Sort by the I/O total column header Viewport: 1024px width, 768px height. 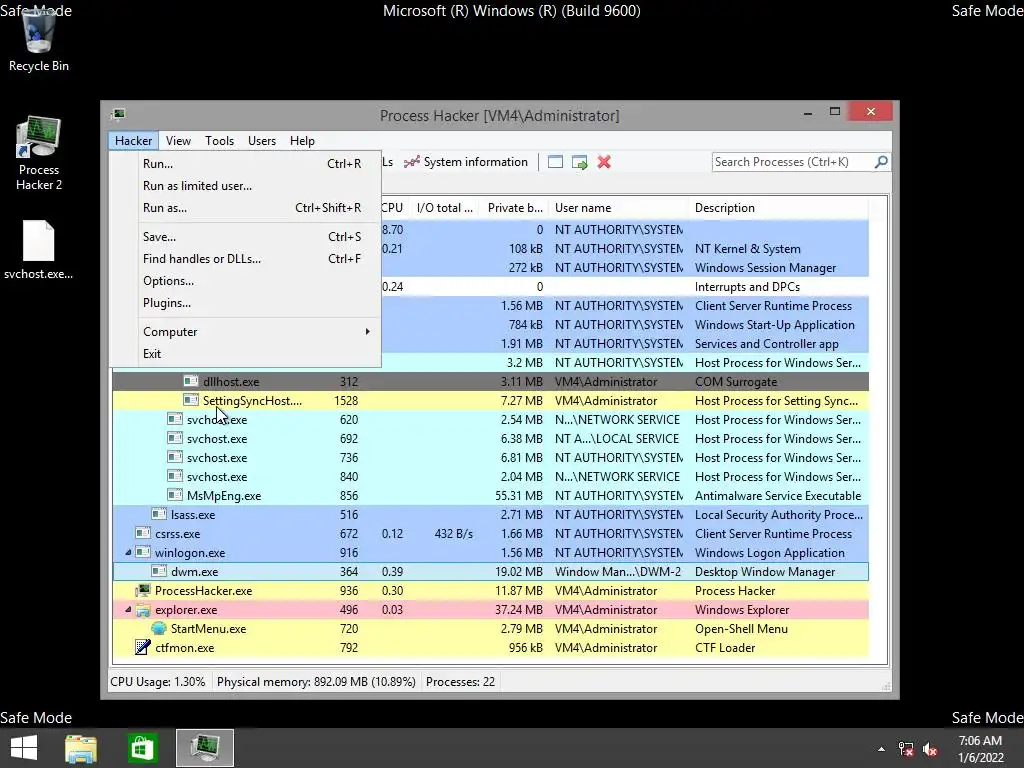(x=445, y=208)
